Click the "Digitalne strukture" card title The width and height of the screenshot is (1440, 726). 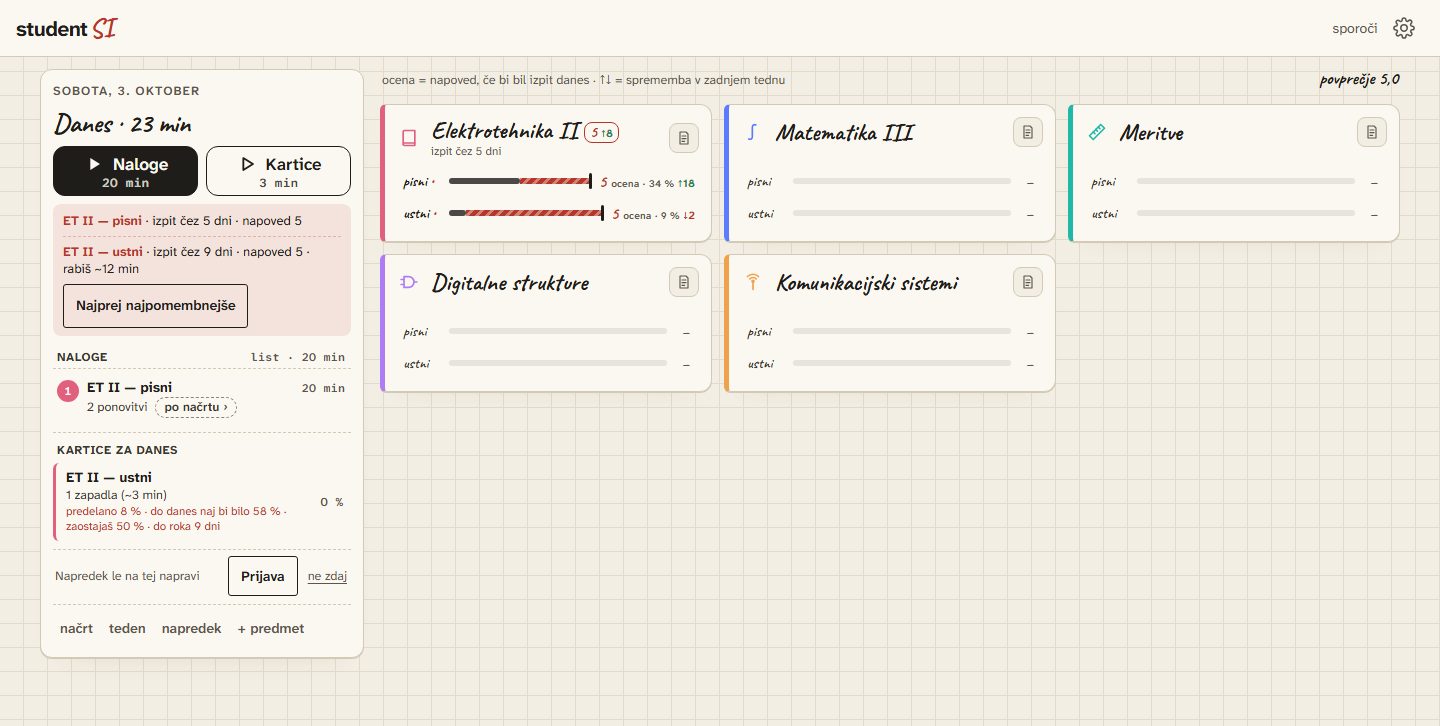[511, 283]
